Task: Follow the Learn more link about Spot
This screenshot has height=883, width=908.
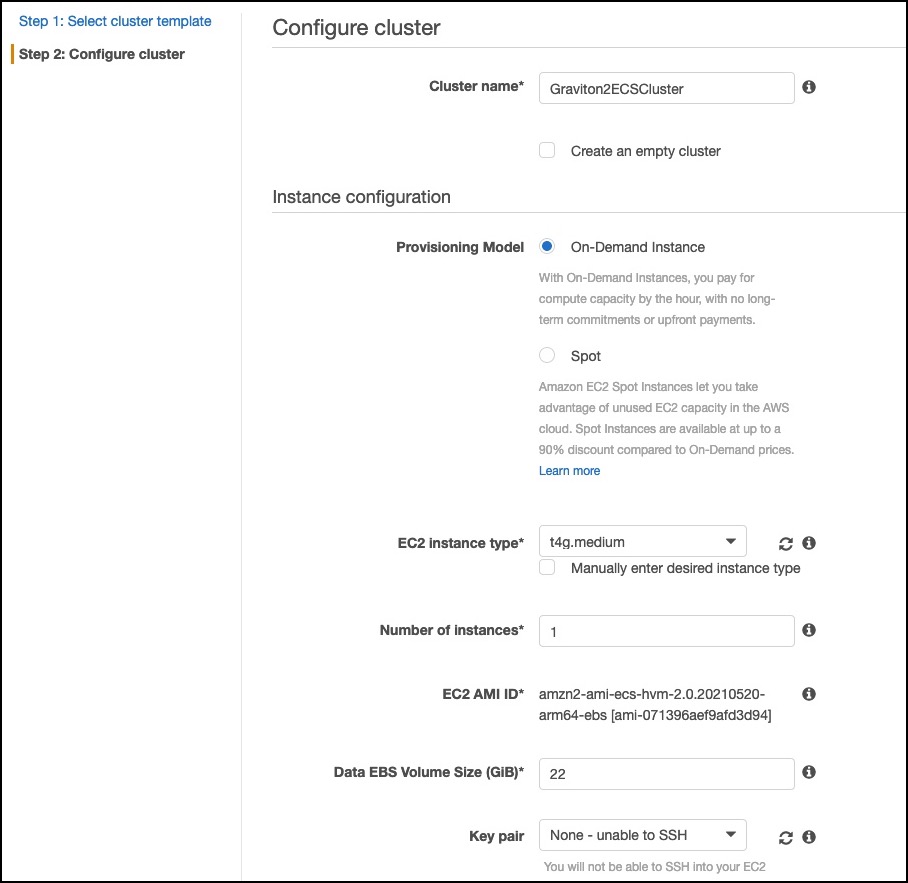Action: point(569,471)
